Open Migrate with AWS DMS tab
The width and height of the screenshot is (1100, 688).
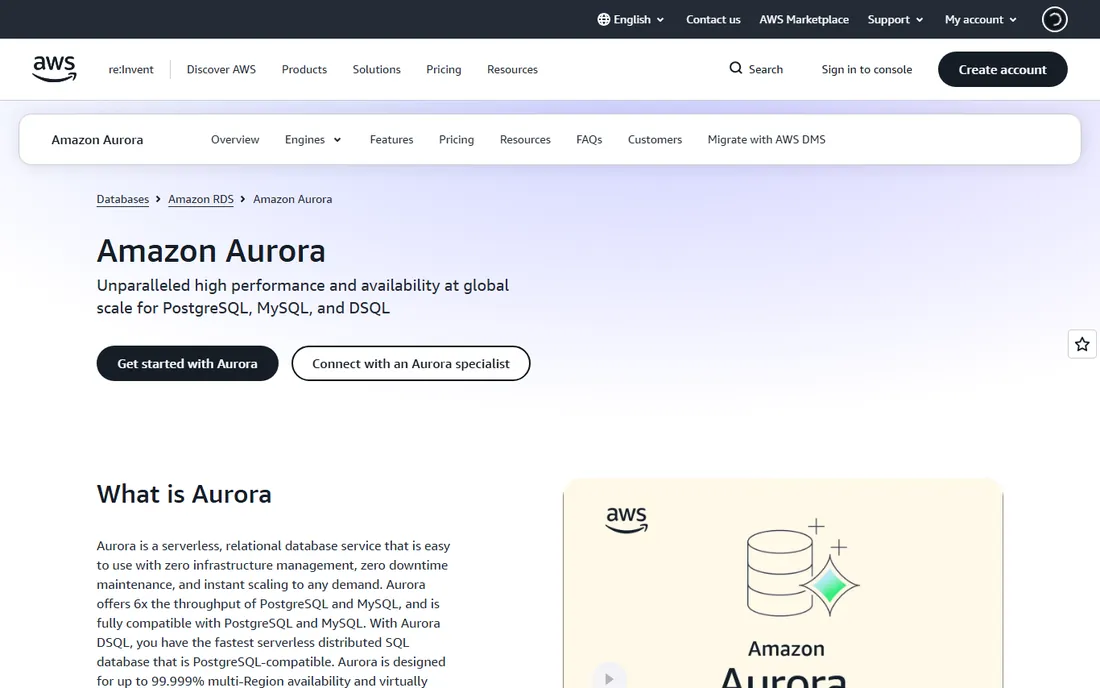[x=766, y=140]
